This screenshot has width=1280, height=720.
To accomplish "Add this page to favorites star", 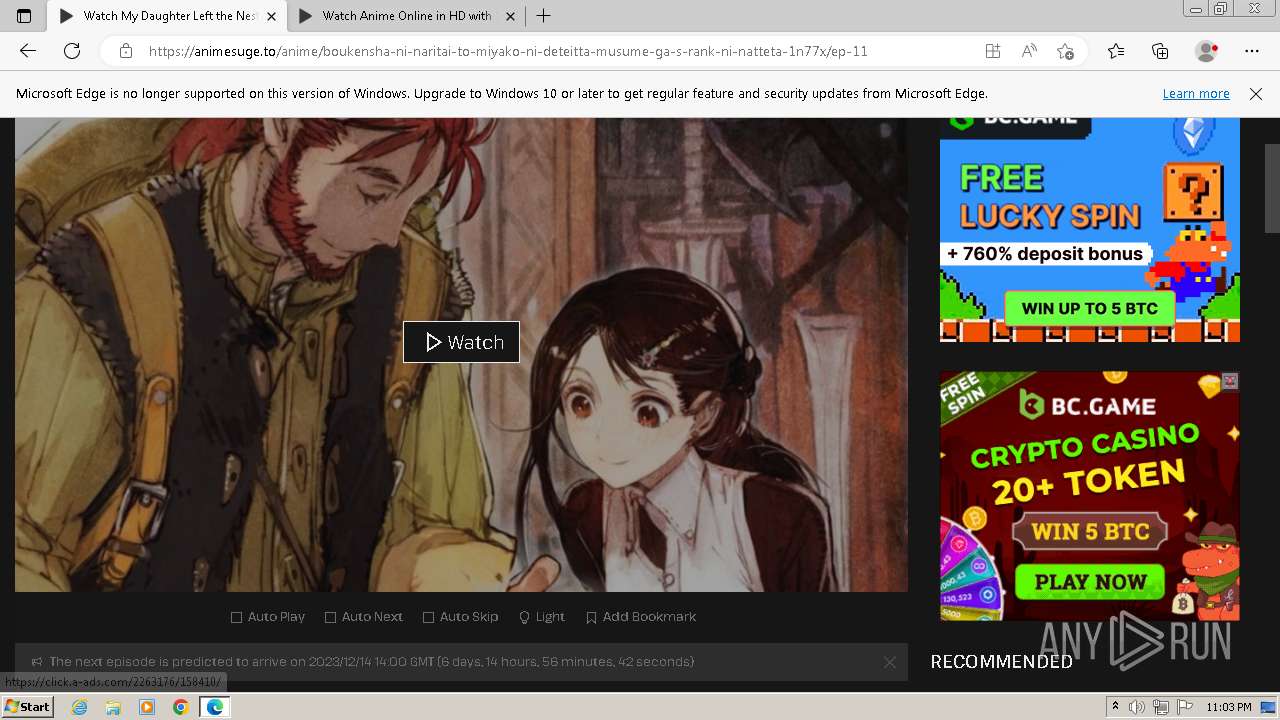I will [1066, 51].
